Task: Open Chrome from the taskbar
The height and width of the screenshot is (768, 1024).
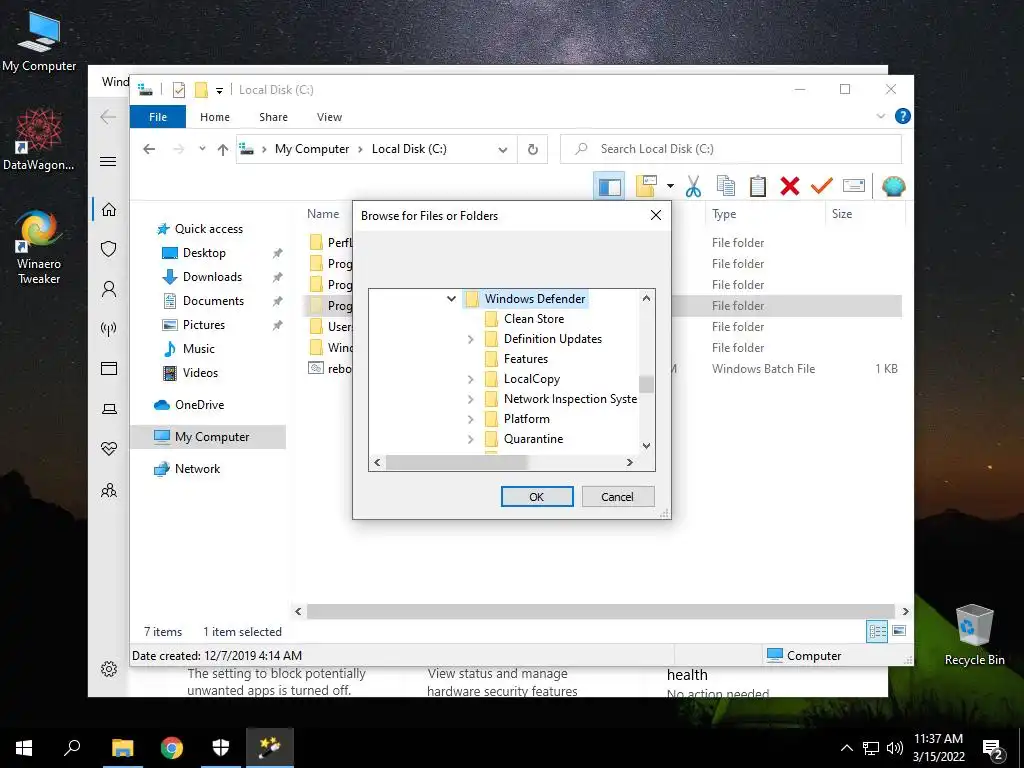Action: pyautogui.click(x=172, y=748)
